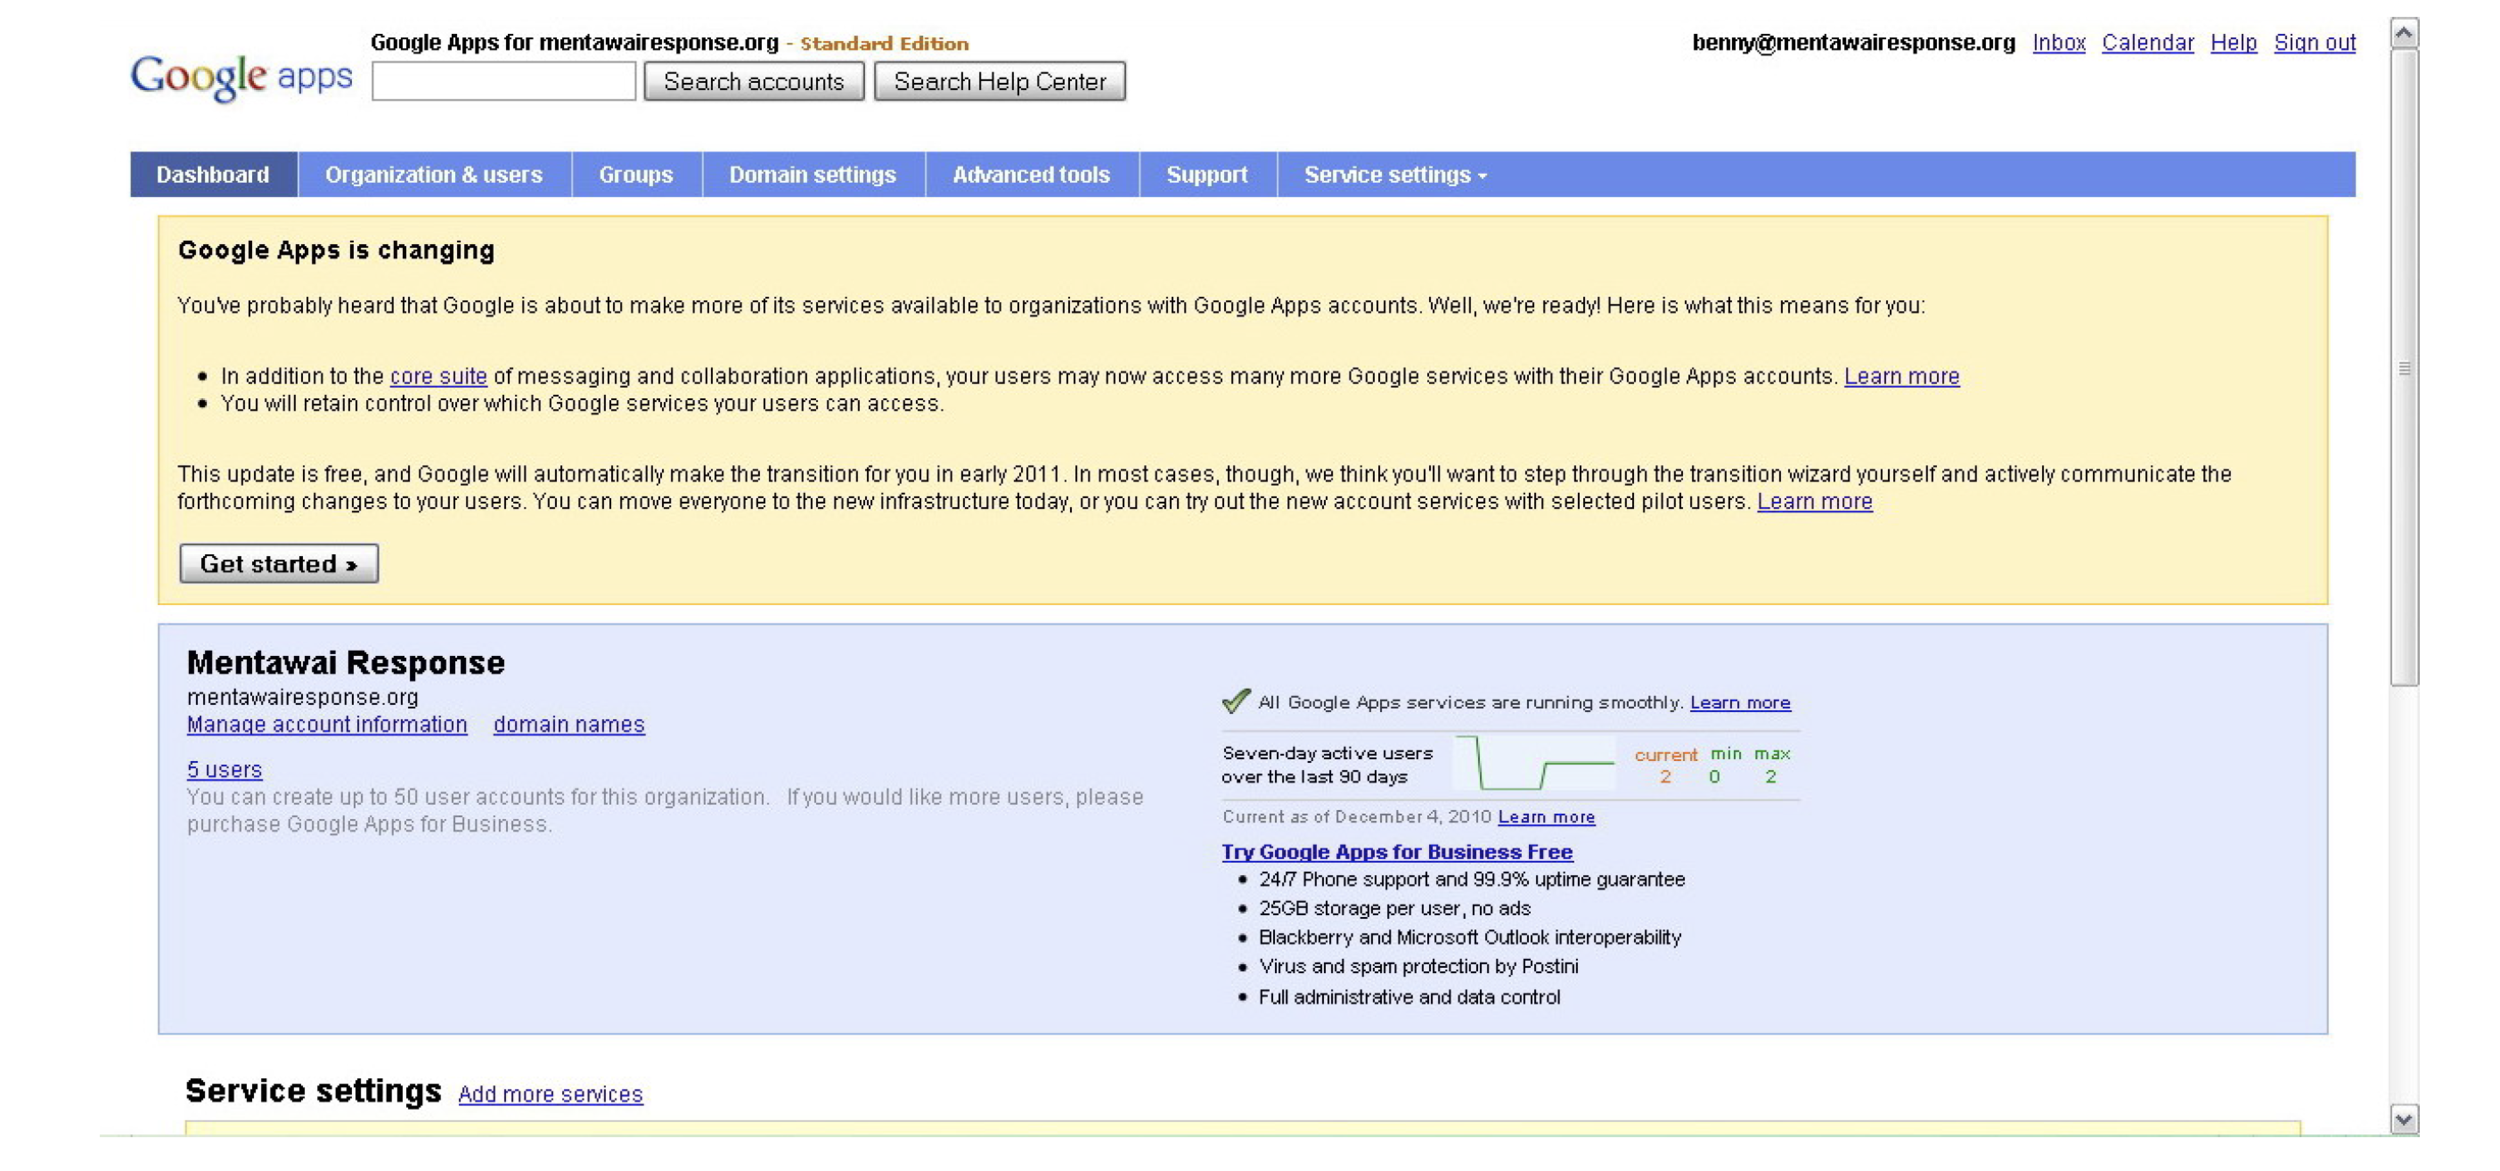2500x1171 pixels.
Task: Click the green services status checkmark
Action: tap(1236, 701)
